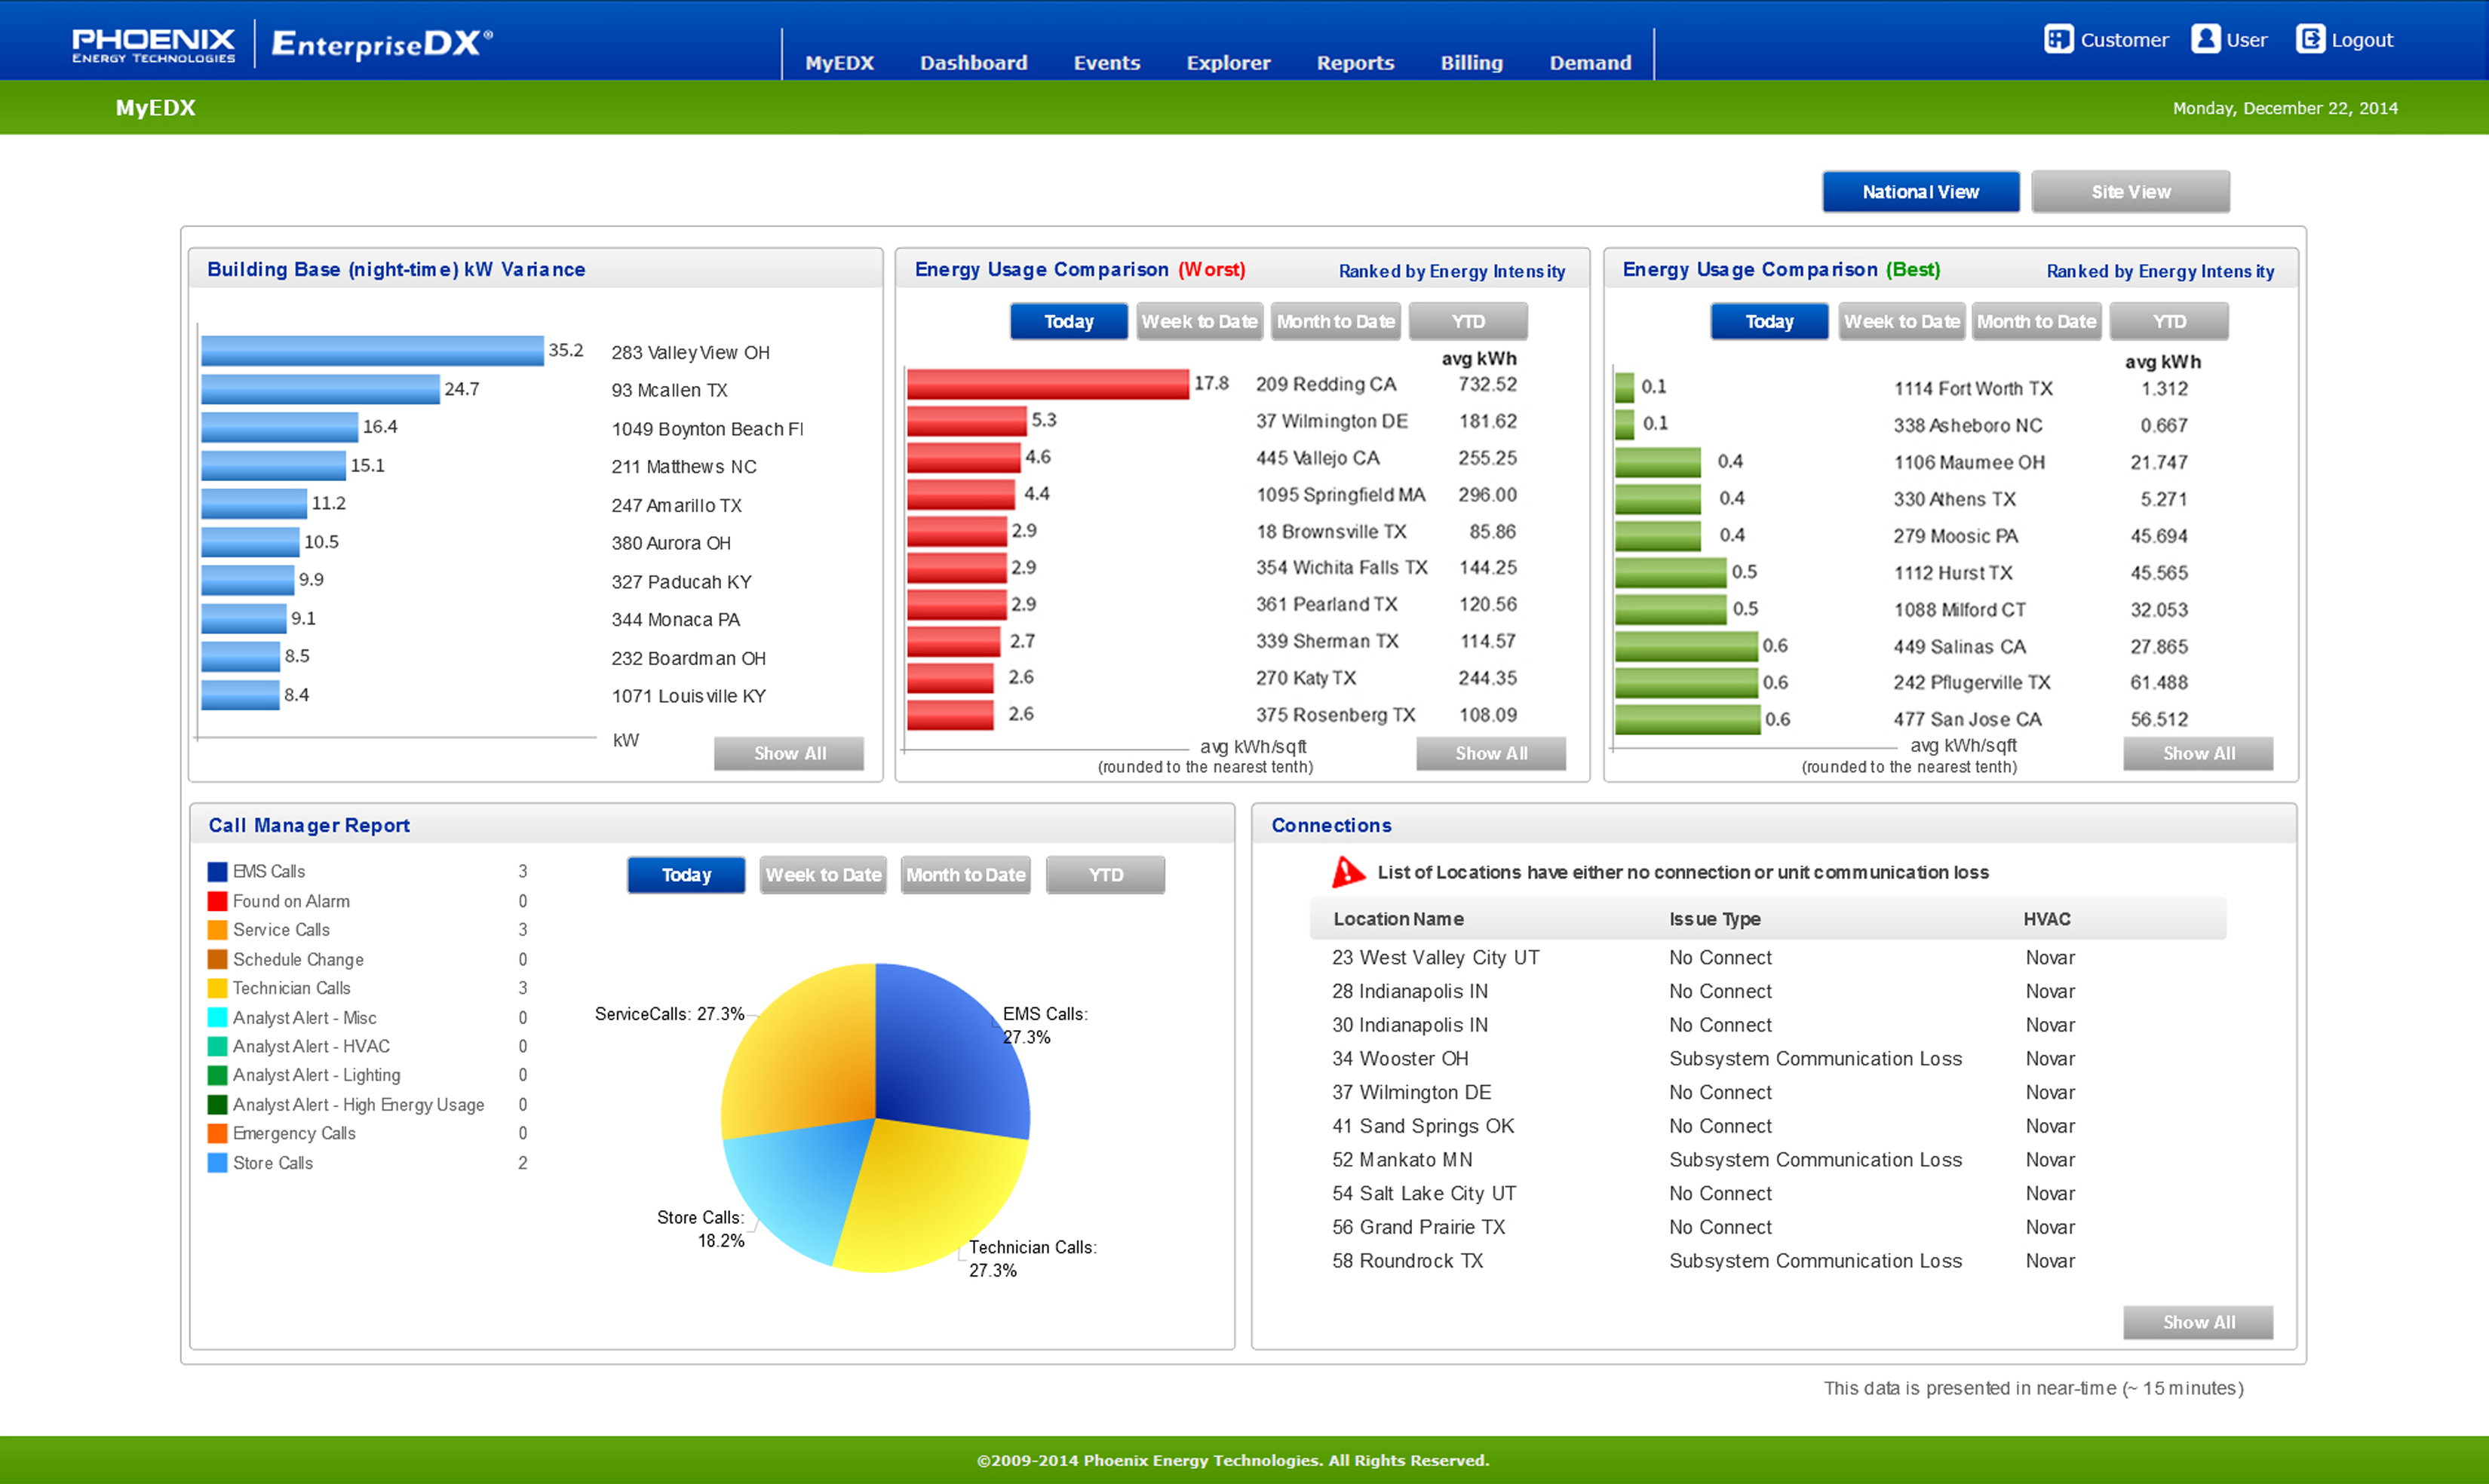Select National View toggle
This screenshot has width=2489, height=1484.
[1920, 192]
